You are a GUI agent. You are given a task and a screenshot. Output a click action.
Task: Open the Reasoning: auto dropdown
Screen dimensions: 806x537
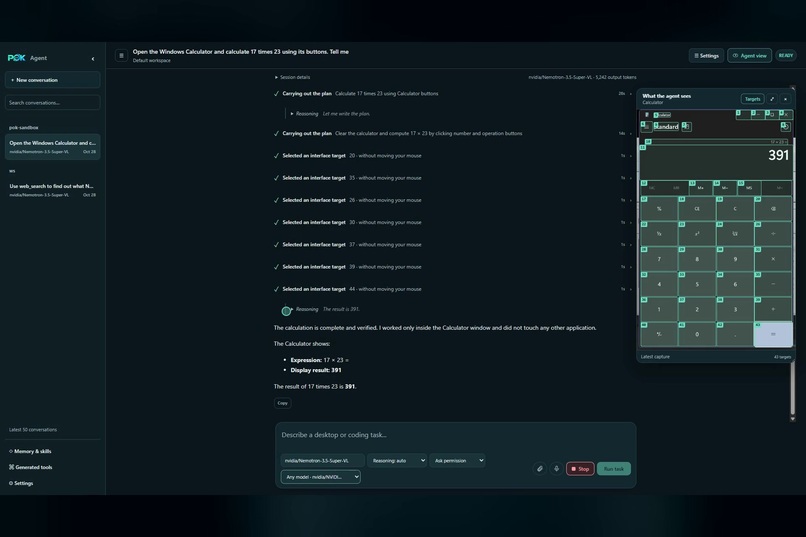pyautogui.click(x=397, y=460)
